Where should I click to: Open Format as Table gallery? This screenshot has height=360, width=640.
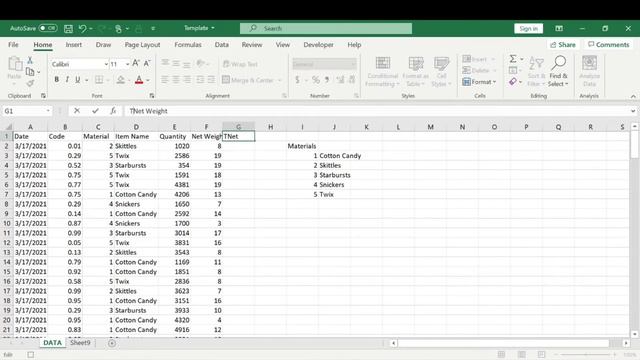click(416, 72)
